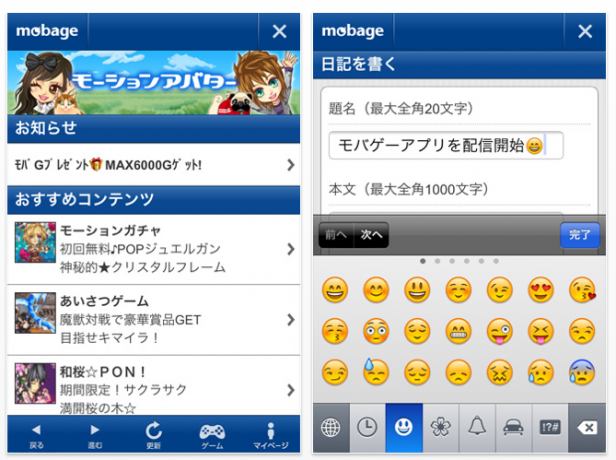Close the 日記を書く screen with X
Image resolution: width=616 pixels, height=460 pixels.
585,31
